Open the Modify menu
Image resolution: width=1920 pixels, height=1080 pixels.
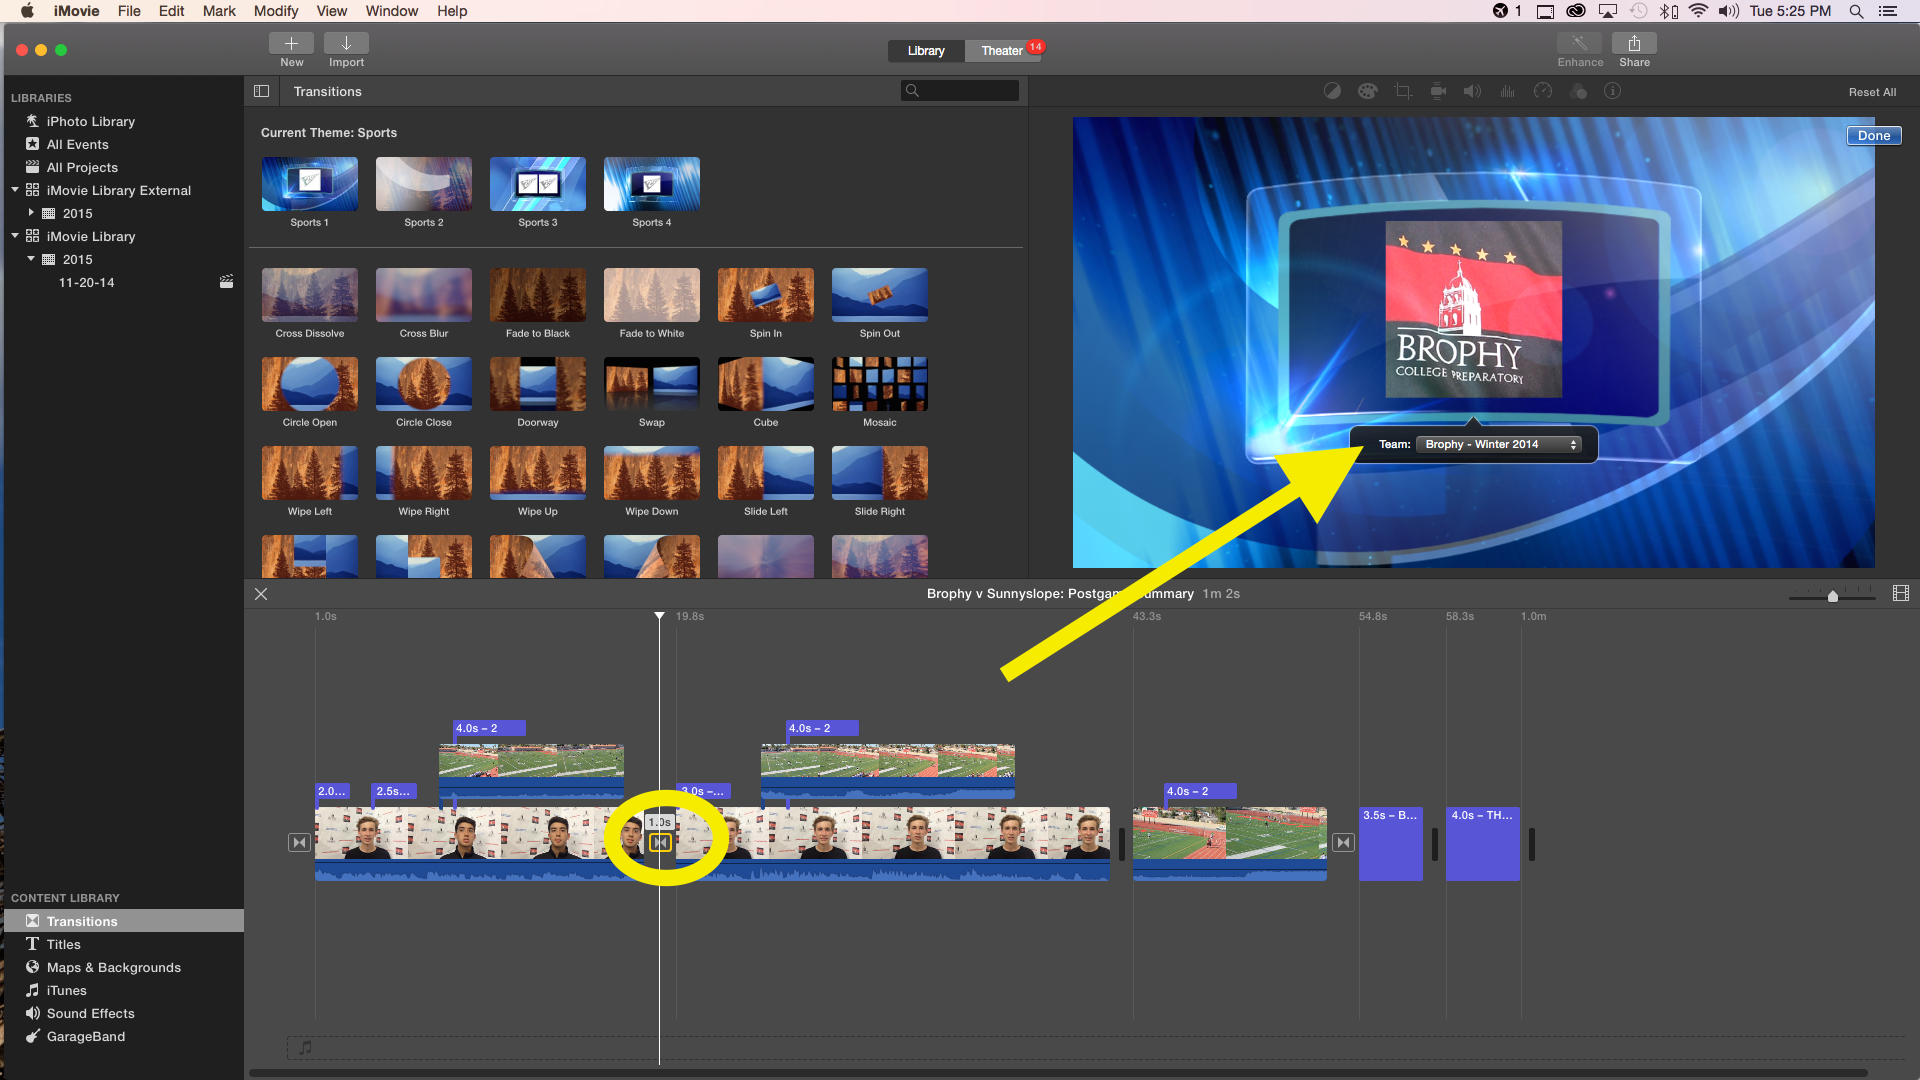pyautogui.click(x=275, y=11)
